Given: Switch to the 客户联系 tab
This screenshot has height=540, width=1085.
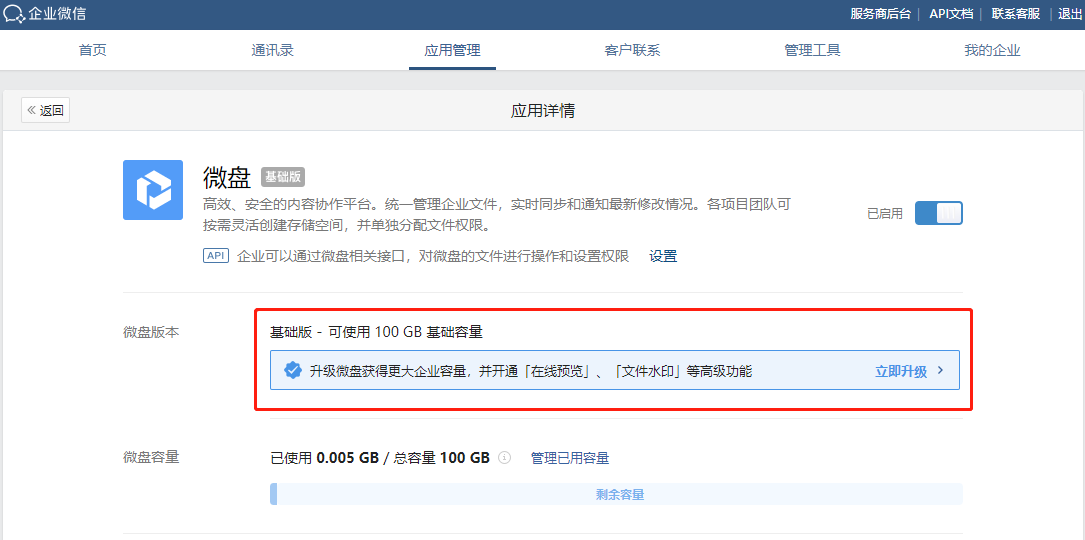Looking at the screenshot, I should [632, 50].
